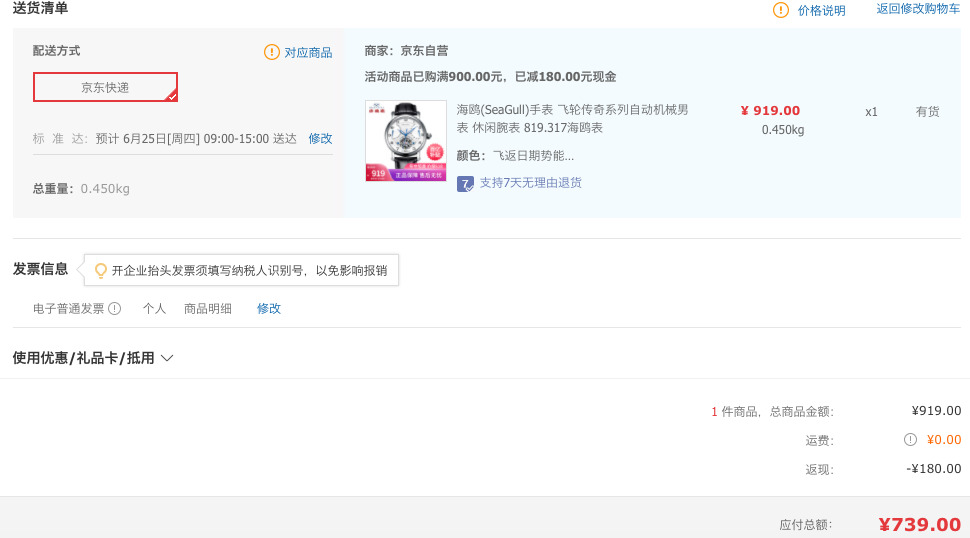Expand 使用优惠/礼品卡/抵用 chevron arrow
Viewport: 970px width, 538px height.
tap(167, 358)
